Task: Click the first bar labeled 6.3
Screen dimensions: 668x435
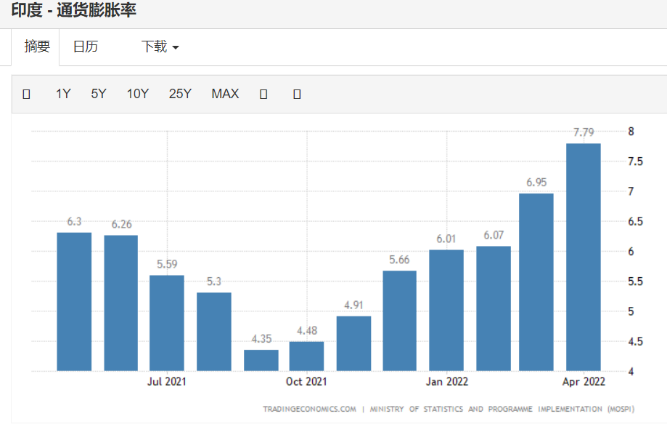Action: (x=74, y=302)
